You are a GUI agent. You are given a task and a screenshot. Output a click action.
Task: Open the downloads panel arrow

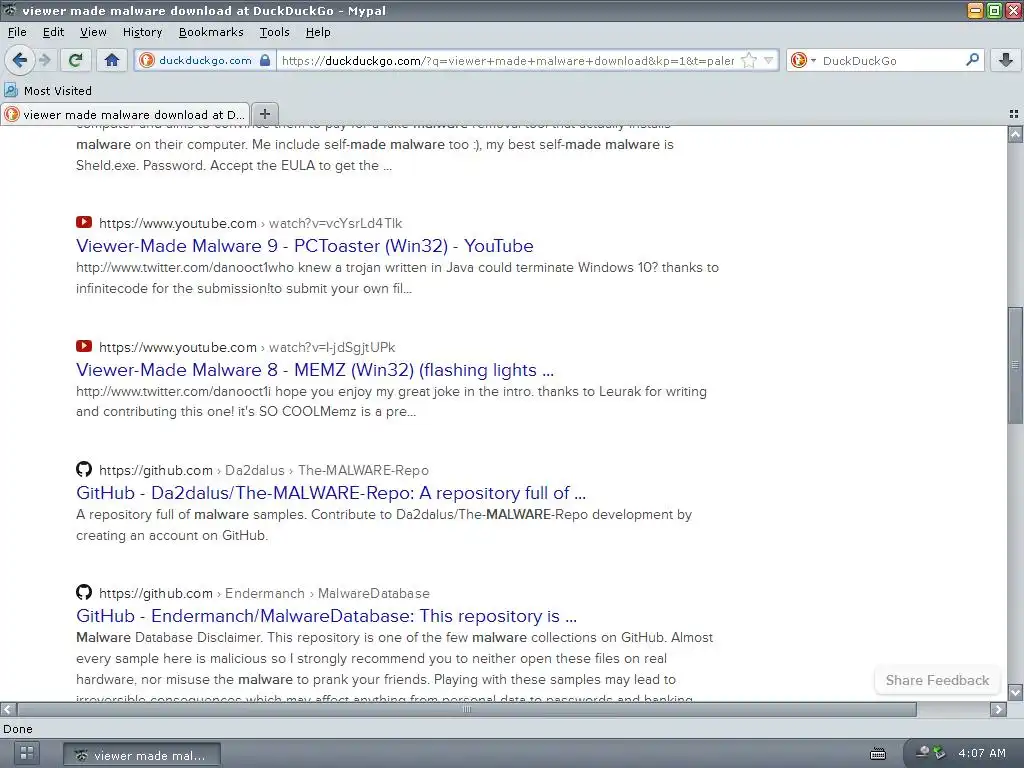click(1006, 60)
